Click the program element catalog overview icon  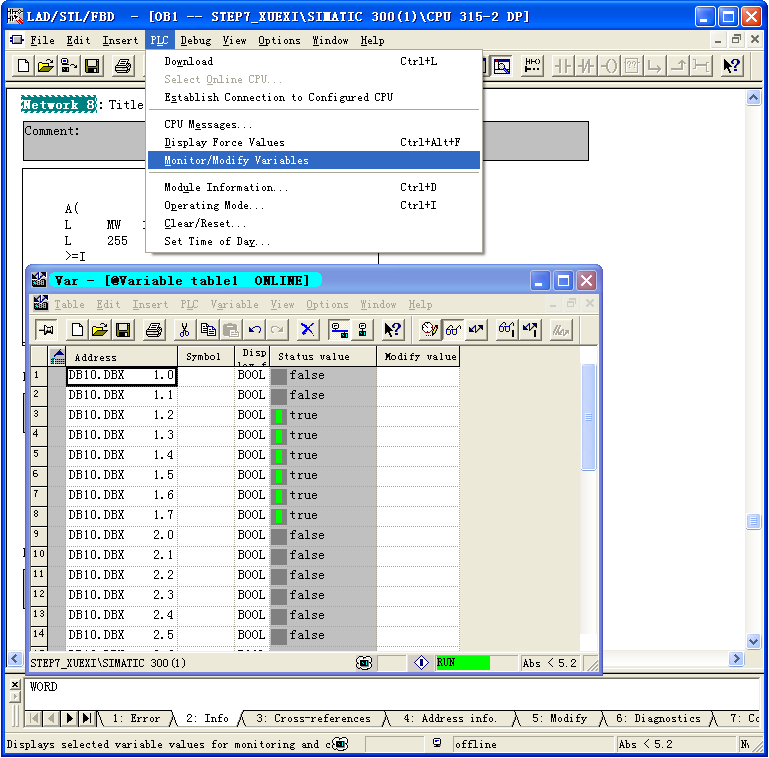coord(502,65)
